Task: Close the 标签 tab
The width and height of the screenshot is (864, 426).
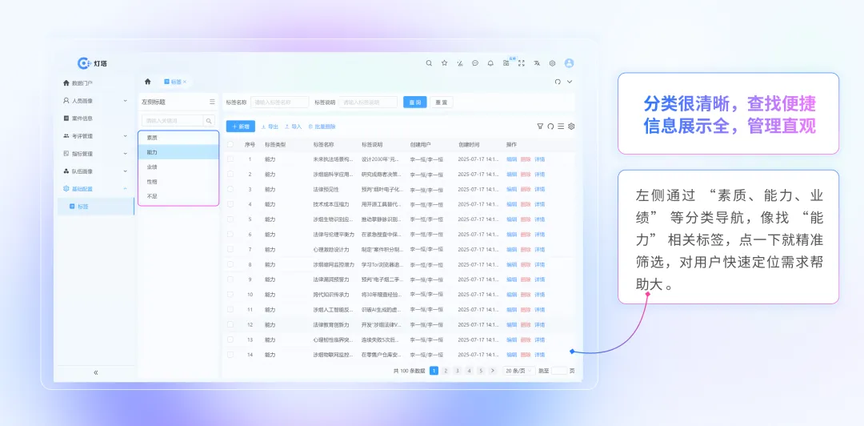Action: (185, 82)
